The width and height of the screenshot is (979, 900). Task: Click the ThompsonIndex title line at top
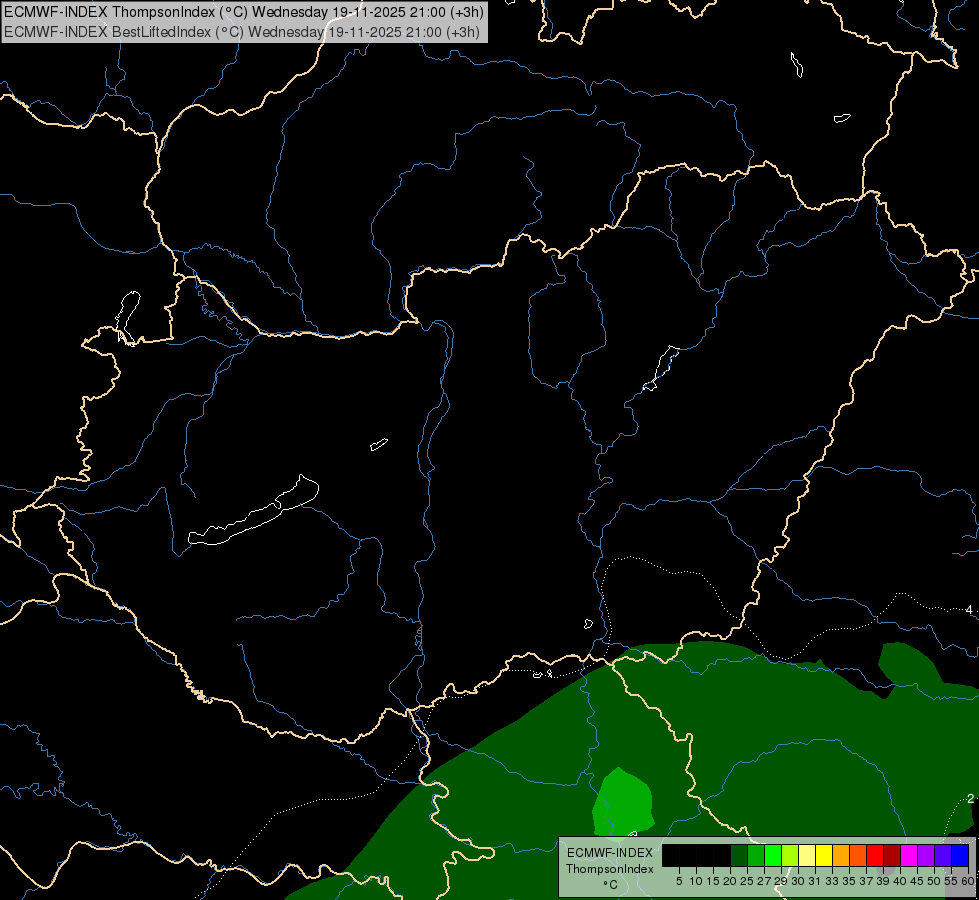pos(244,12)
